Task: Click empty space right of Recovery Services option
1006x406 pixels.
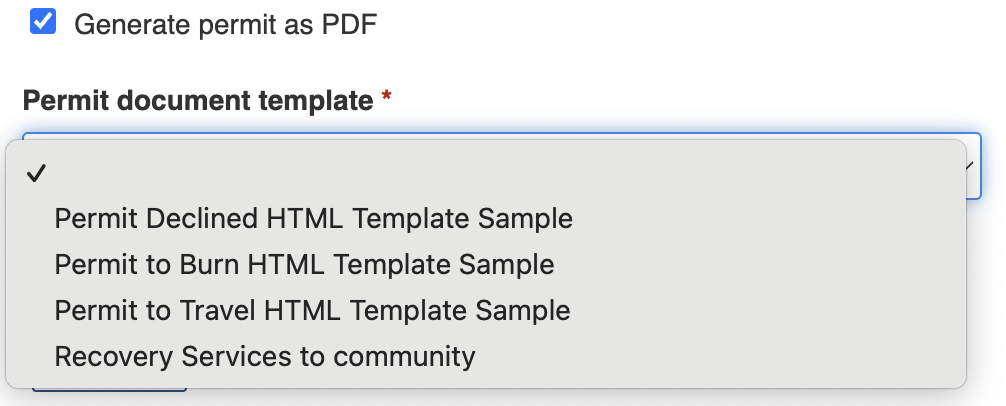Action: (x=720, y=356)
